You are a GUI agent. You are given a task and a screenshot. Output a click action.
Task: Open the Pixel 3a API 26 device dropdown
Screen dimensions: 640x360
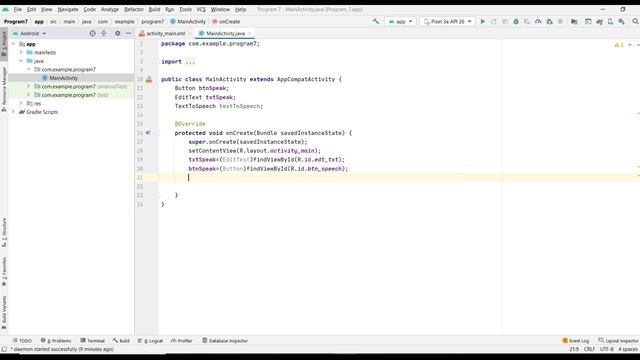coord(447,21)
